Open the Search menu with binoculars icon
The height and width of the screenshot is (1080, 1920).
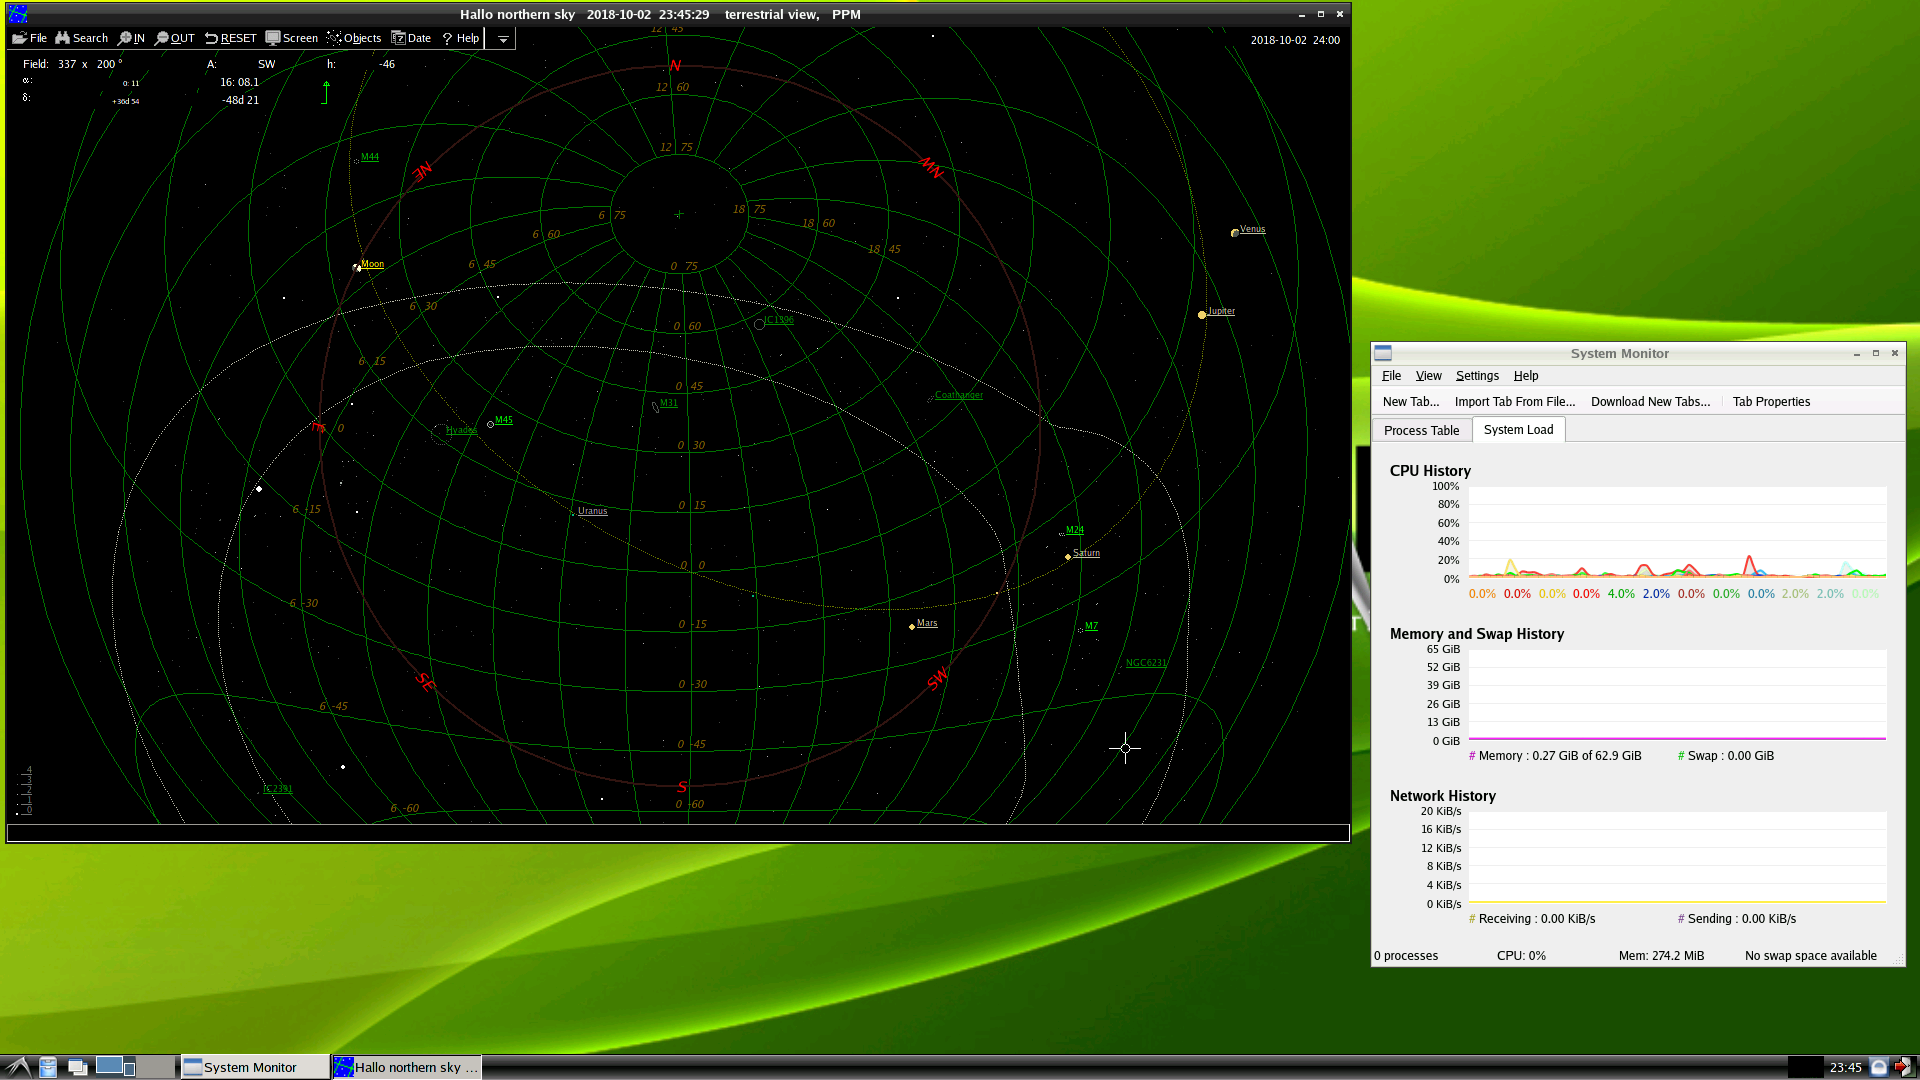click(81, 38)
